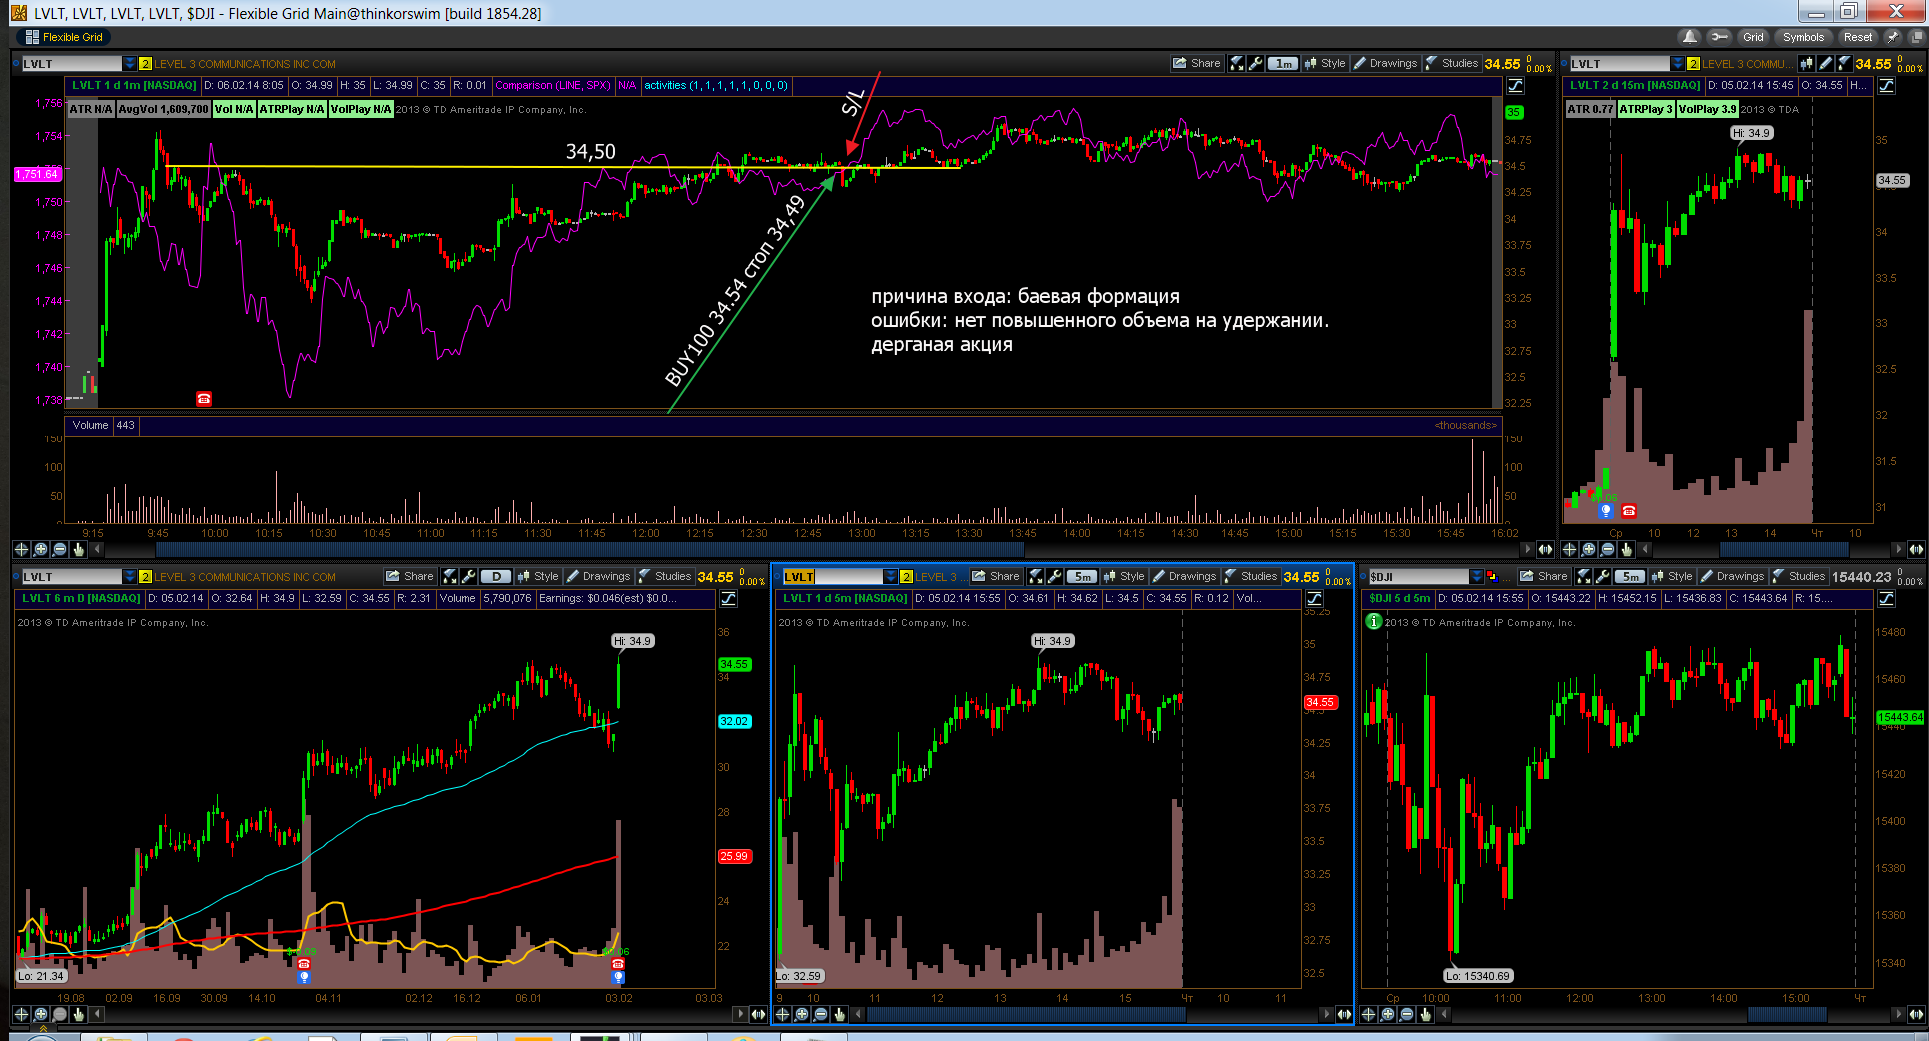Image resolution: width=1929 pixels, height=1041 pixels.
Task: Click the red phone marker on top-left chart
Action: coord(204,399)
